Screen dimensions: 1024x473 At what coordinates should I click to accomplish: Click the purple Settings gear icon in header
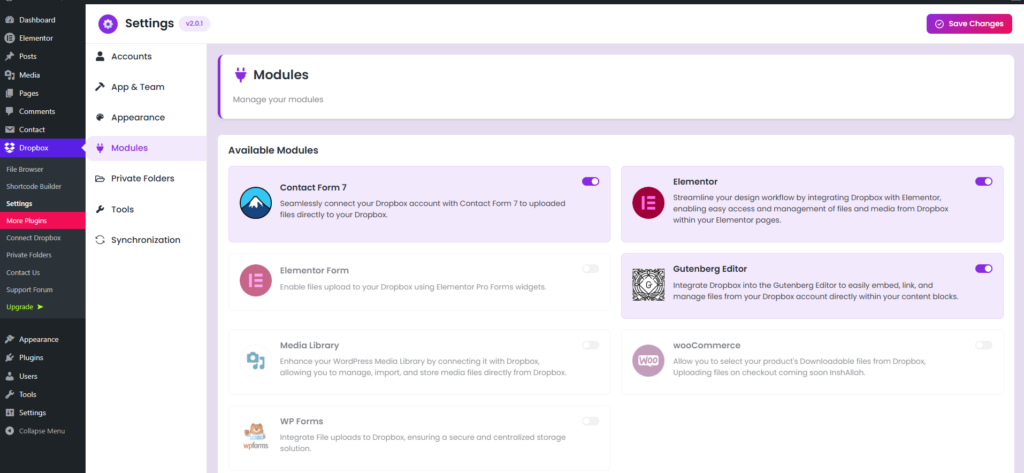[108, 24]
